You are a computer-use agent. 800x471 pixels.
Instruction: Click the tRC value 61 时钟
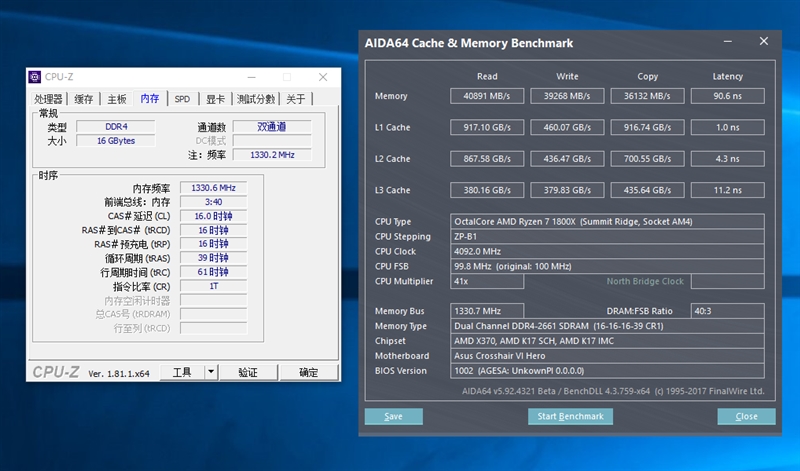coord(213,272)
